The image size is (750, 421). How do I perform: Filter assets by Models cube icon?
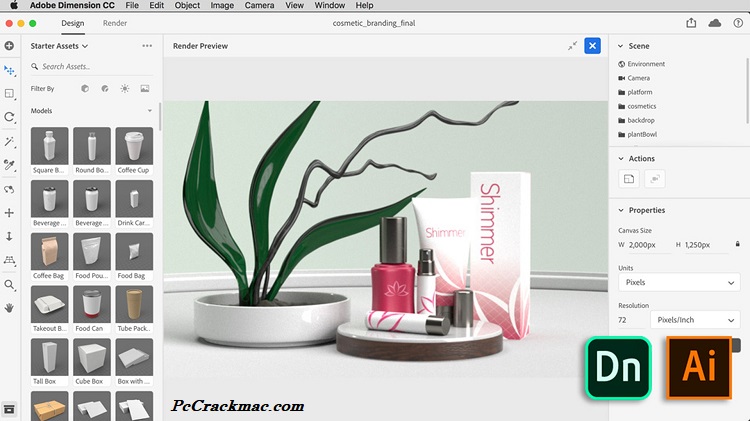click(85, 88)
